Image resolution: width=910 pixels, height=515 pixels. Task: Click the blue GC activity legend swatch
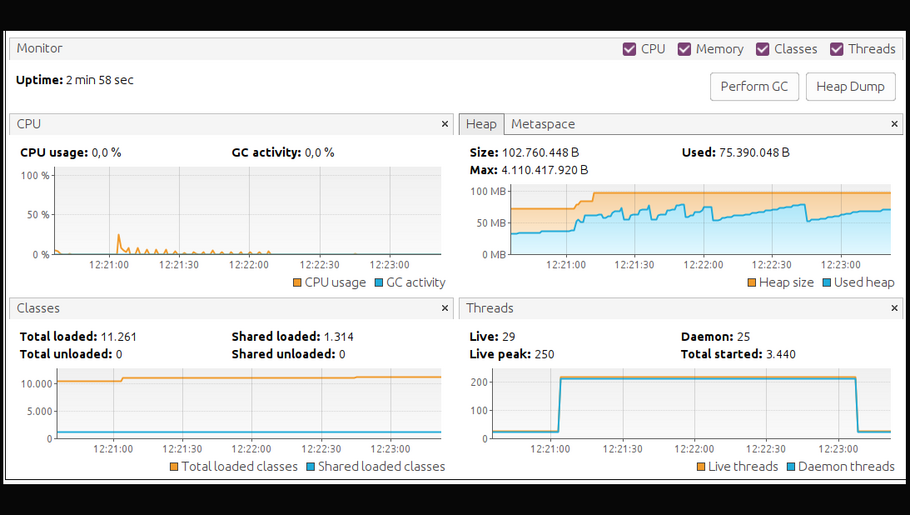point(379,283)
